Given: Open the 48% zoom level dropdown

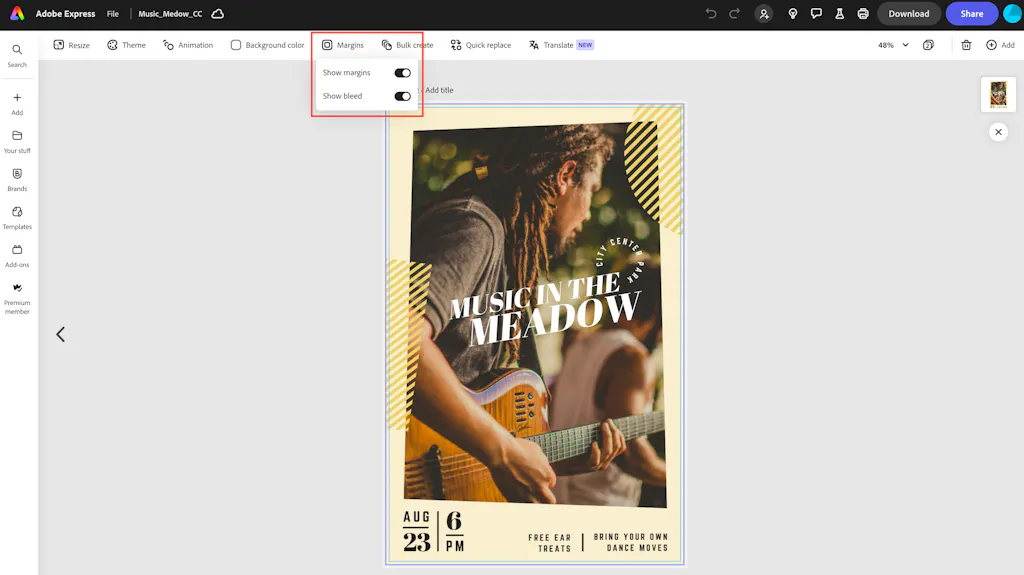Looking at the screenshot, I should [x=893, y=45].
